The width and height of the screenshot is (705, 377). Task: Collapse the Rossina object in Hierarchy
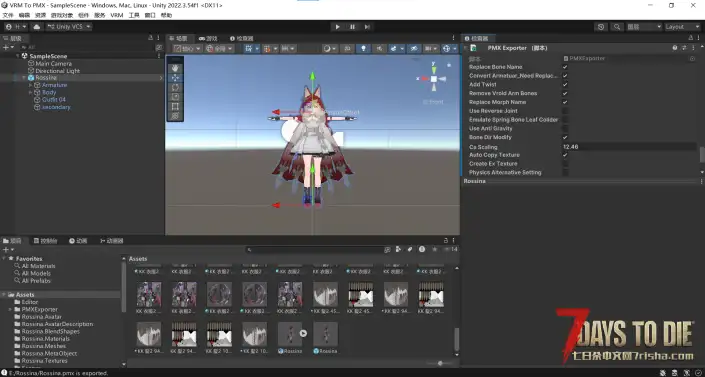pyautogui.click(x=24, y=78)
